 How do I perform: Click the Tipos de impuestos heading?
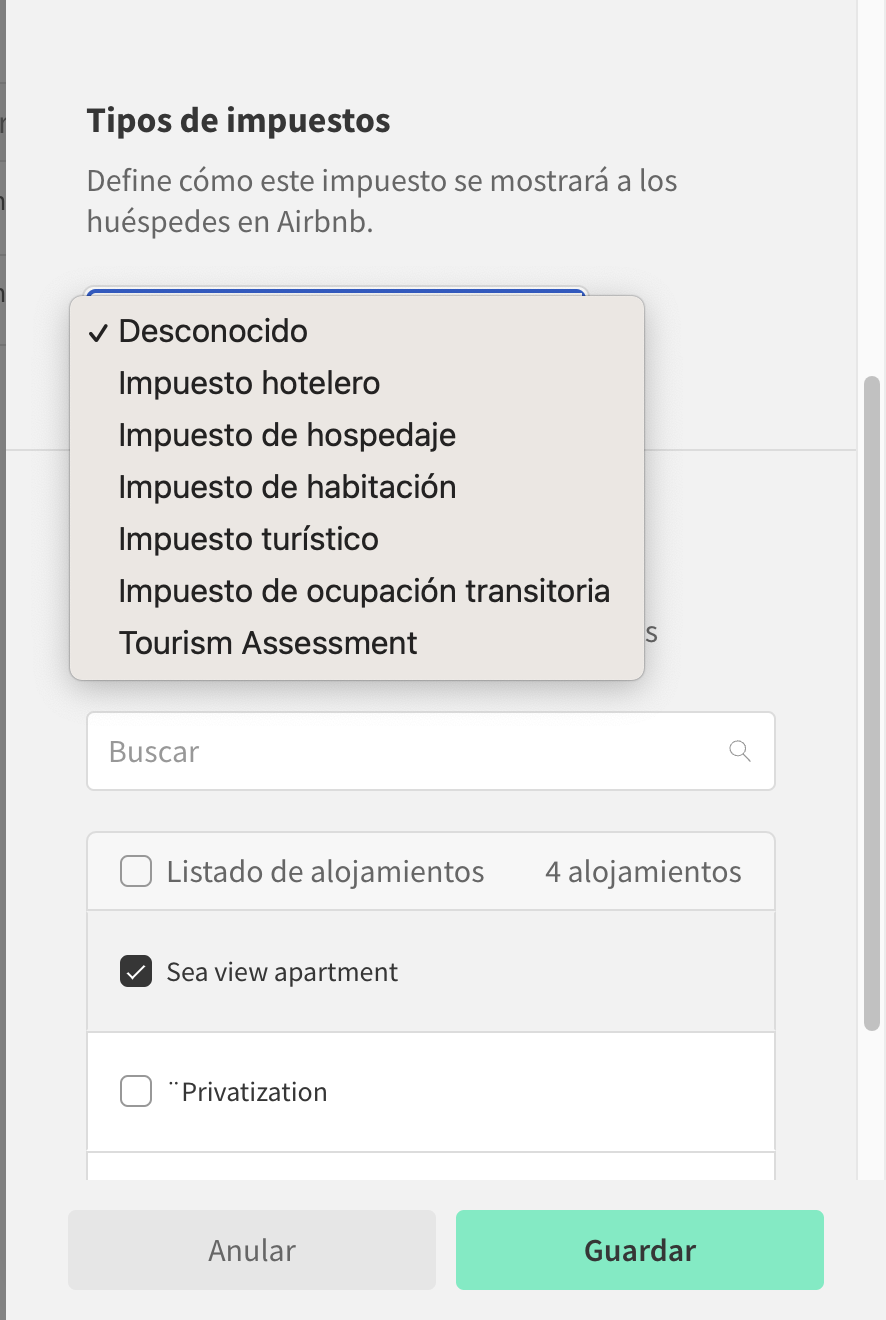[238, 121]
